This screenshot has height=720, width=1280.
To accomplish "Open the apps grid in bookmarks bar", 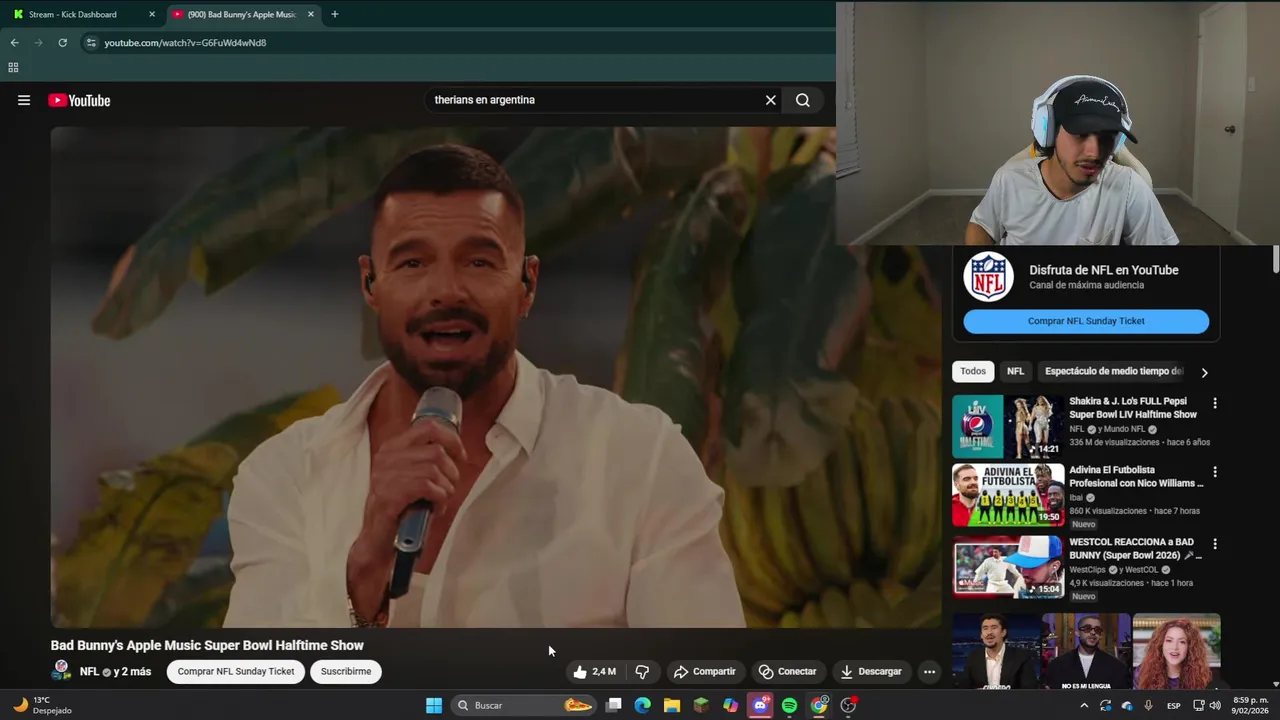I will (x=13, y=68).
